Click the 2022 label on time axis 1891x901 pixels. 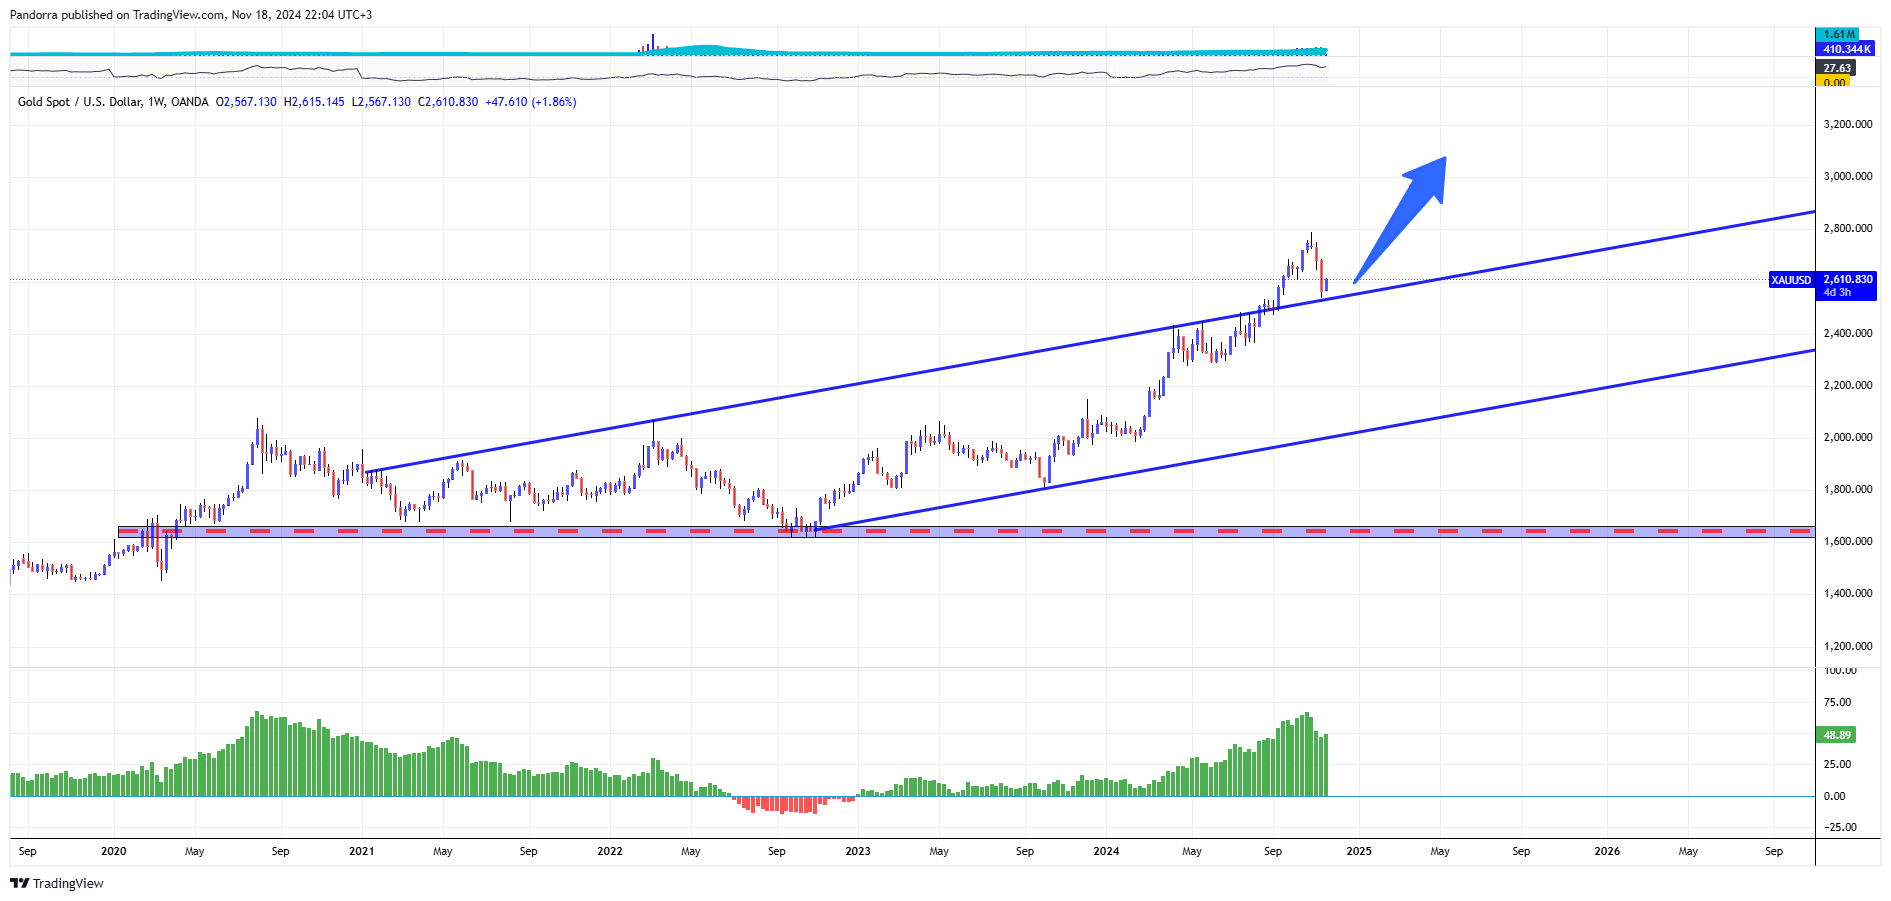pos(610,852)
